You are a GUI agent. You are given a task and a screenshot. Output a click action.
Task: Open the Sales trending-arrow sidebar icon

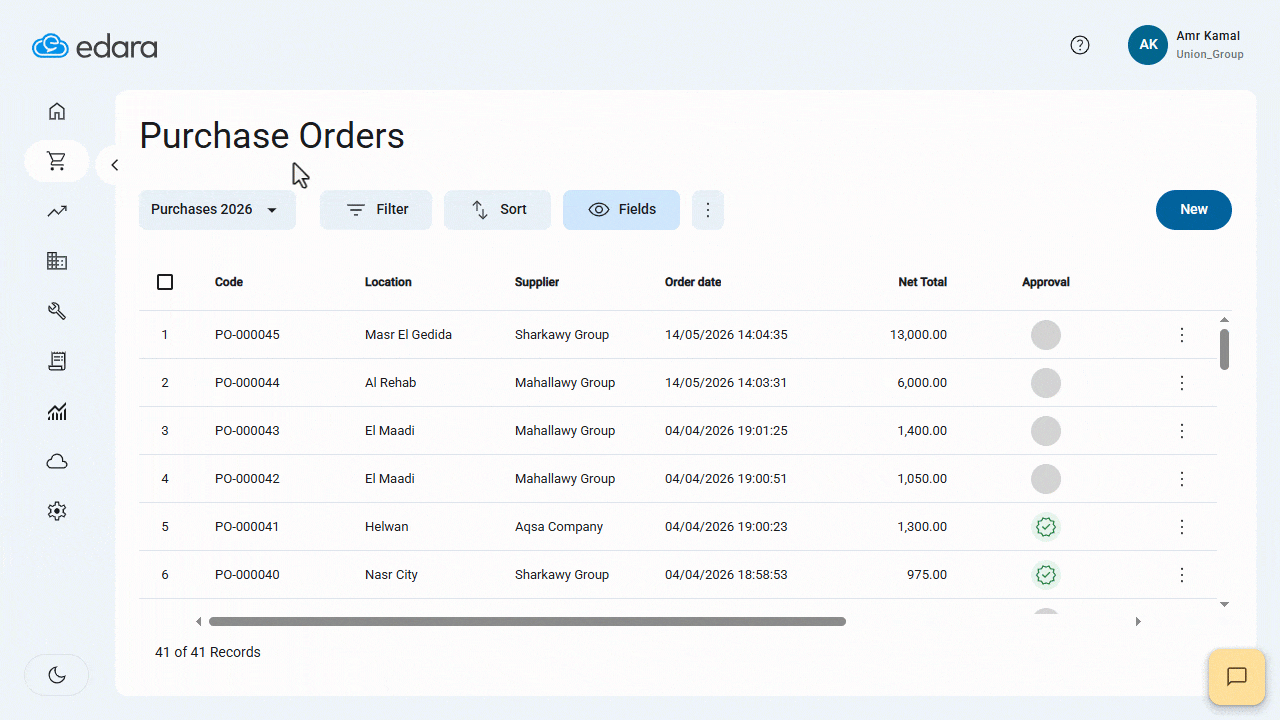[57, 211]
